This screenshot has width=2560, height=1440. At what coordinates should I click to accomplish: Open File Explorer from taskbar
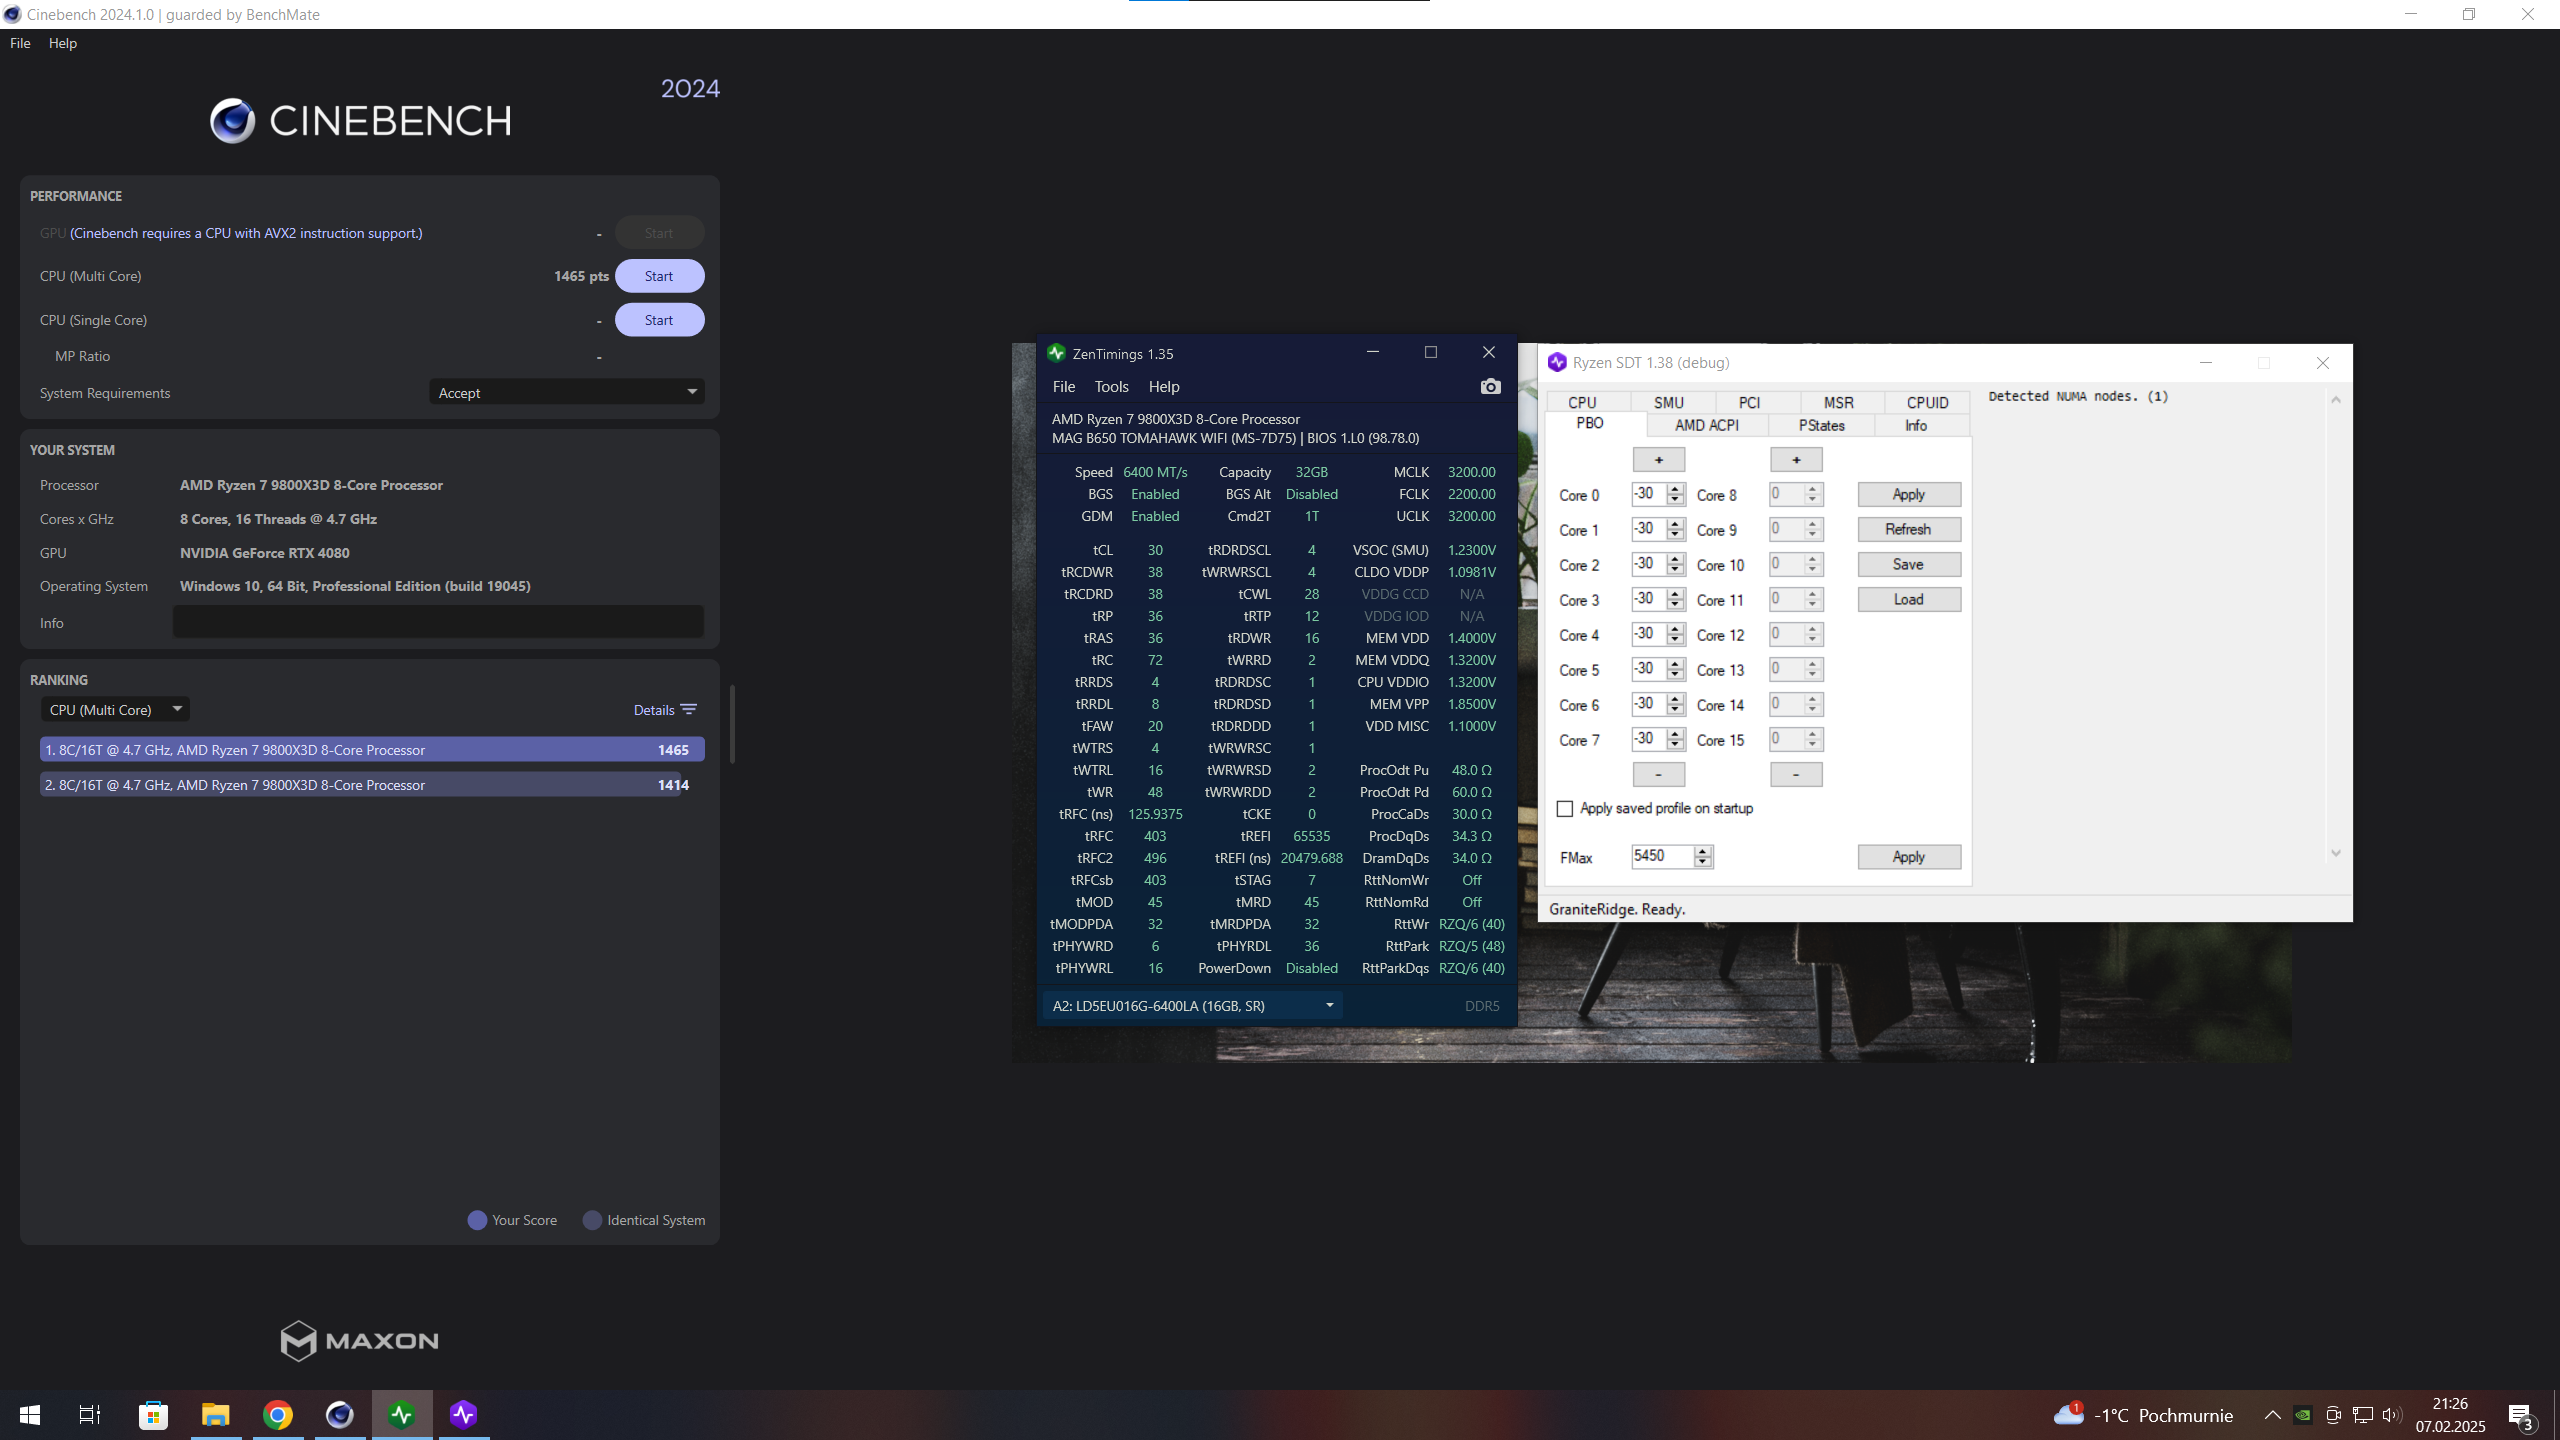pyautogui.click(x=215, y=1415)
